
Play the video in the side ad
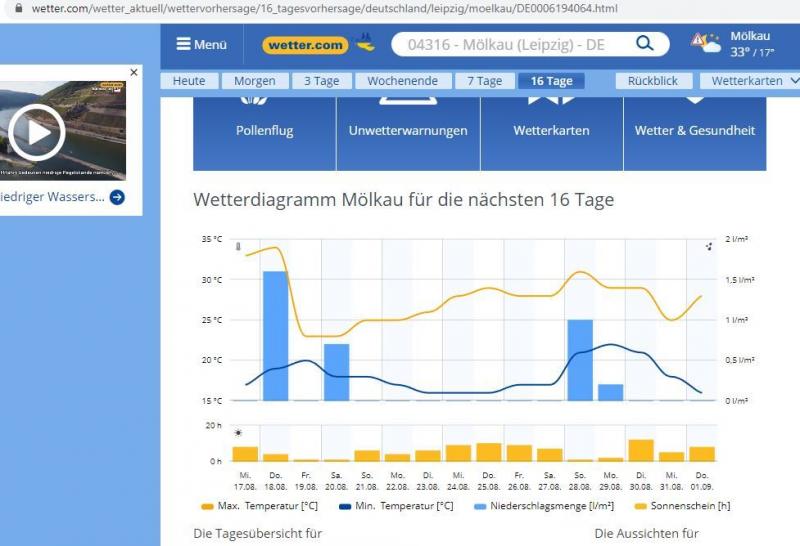click(x=36, y=132)
